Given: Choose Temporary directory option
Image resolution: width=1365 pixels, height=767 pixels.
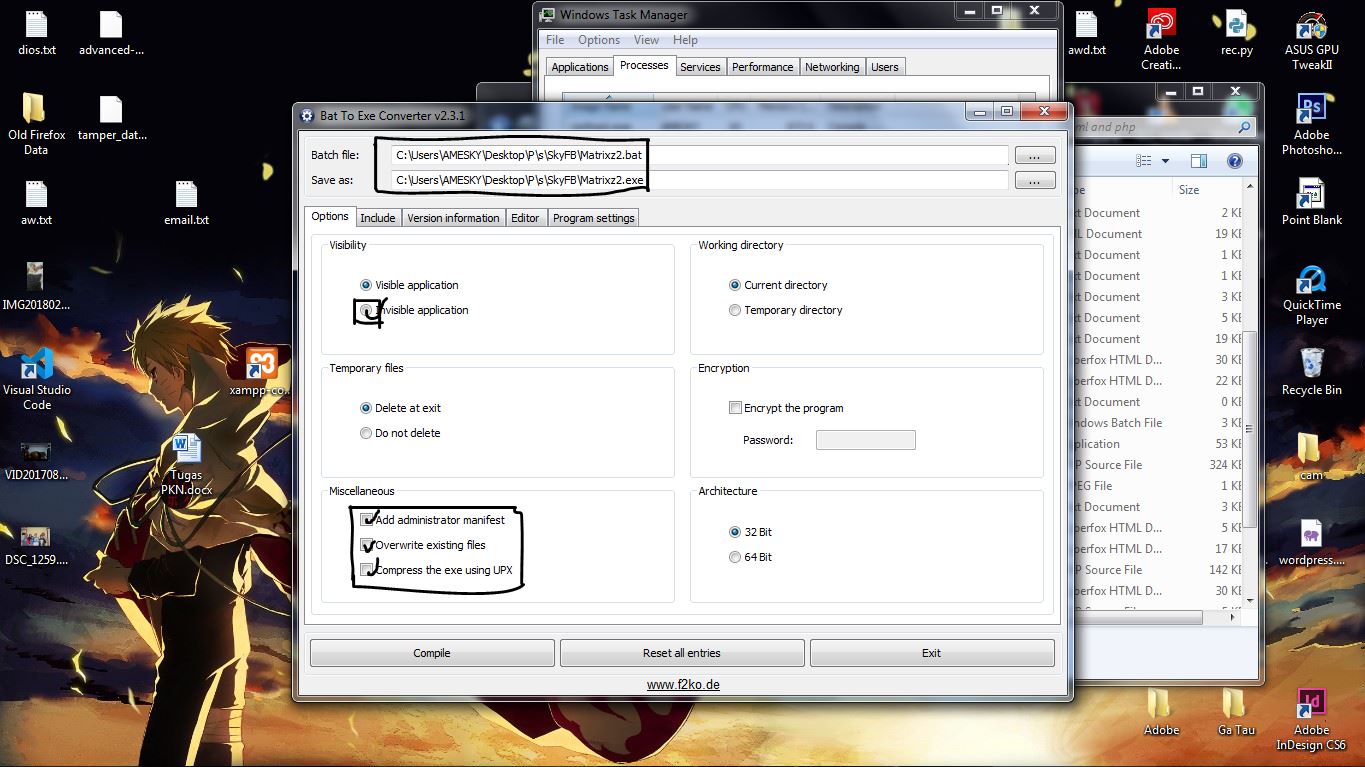Looking at the screenshot, I should pyautogui.click(x=735, y=310).
